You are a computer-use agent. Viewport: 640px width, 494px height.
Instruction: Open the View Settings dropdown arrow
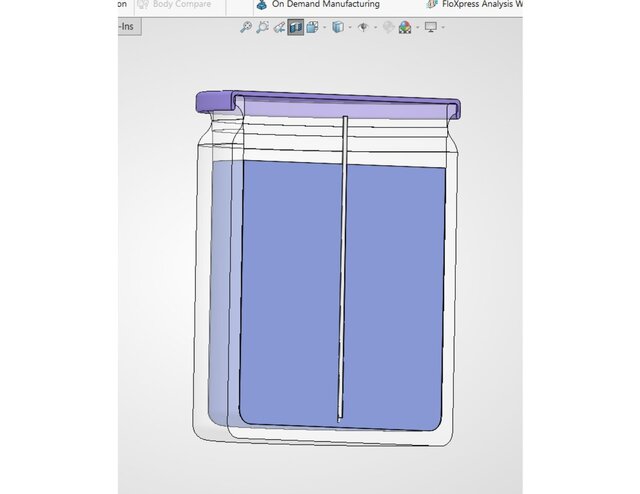(443, 27)
